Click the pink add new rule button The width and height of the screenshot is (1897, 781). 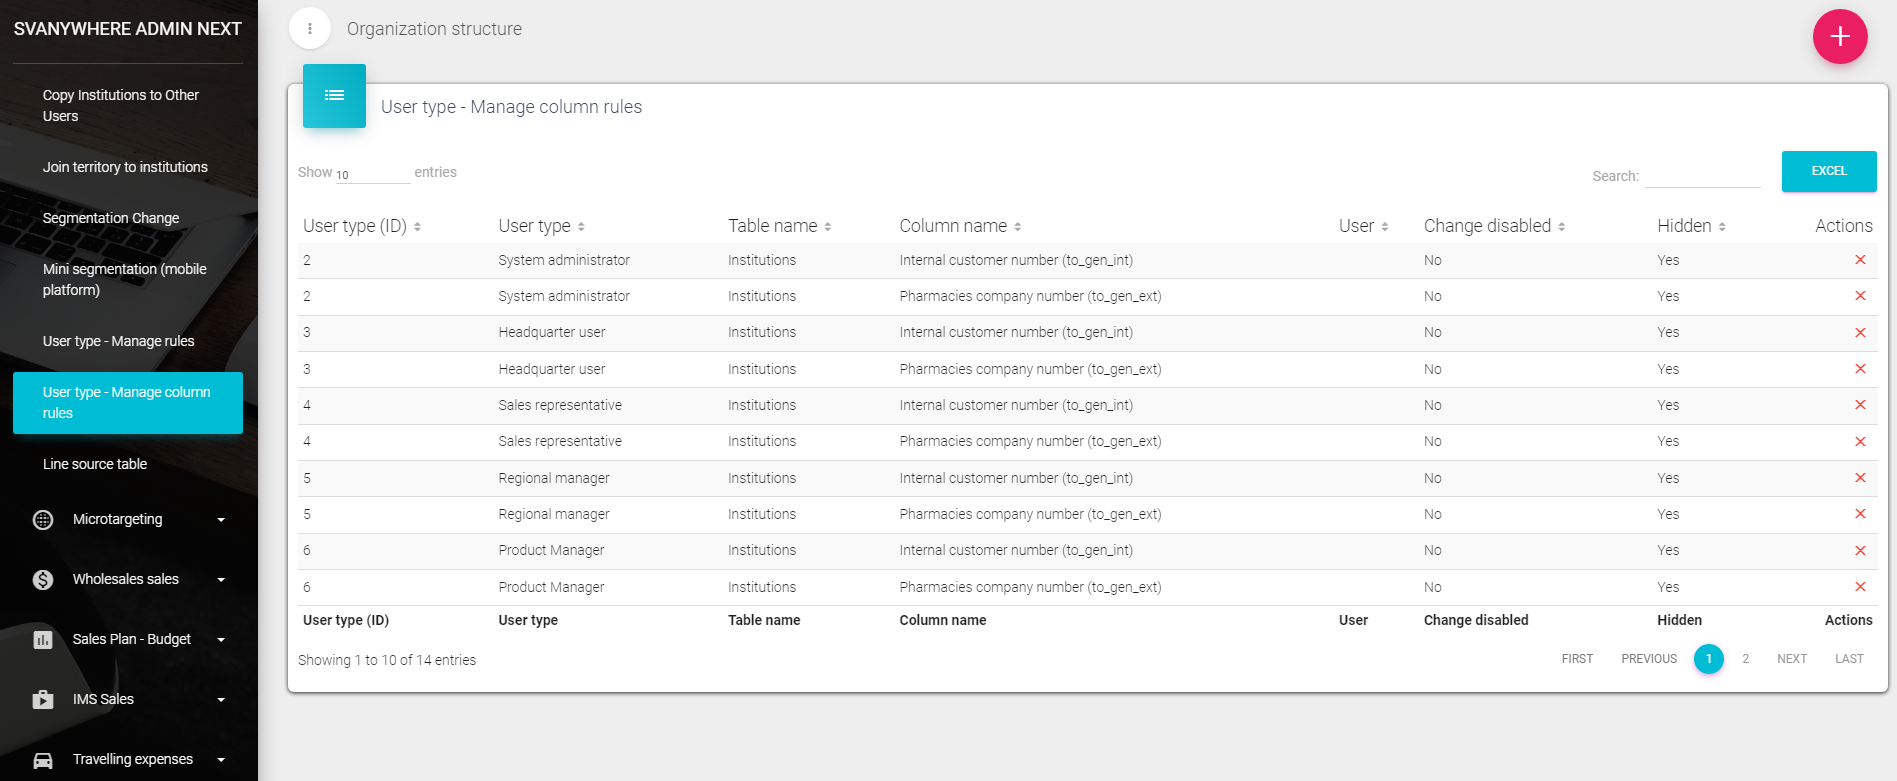[1839, 37]
